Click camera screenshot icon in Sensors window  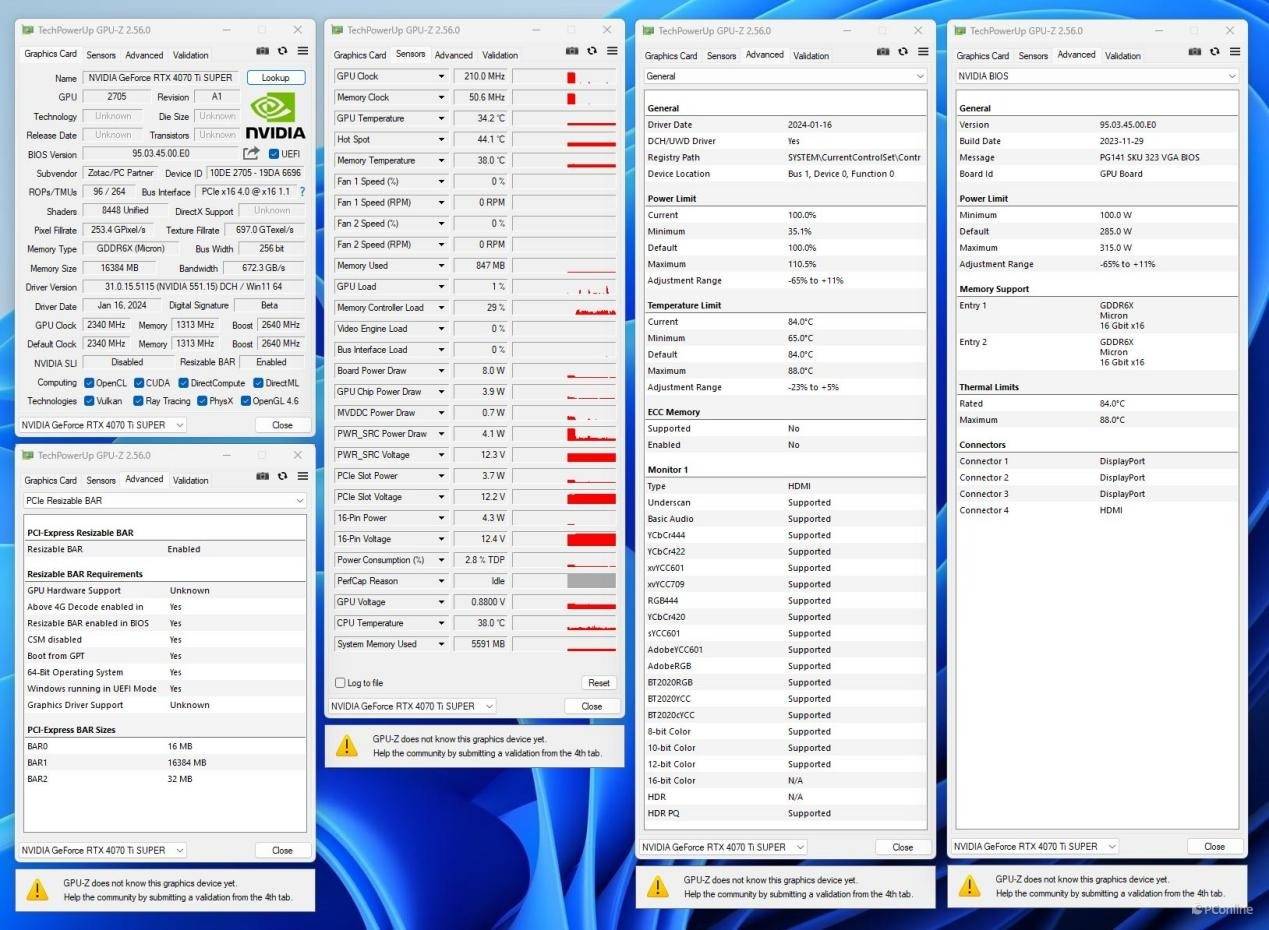click(x=572, y=51)
